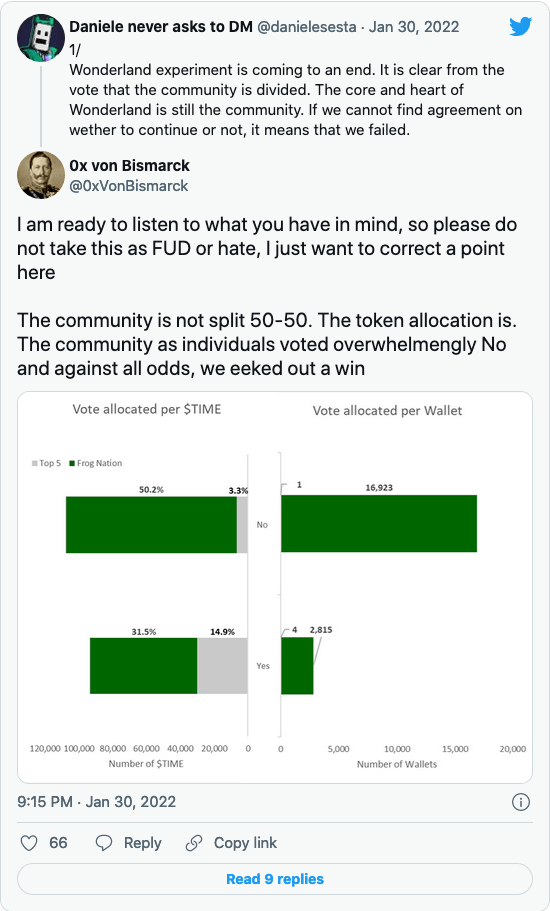Click the green Frog Nation legend swatch
Viewport: 550px width, 911px height.
click(72, 463)
